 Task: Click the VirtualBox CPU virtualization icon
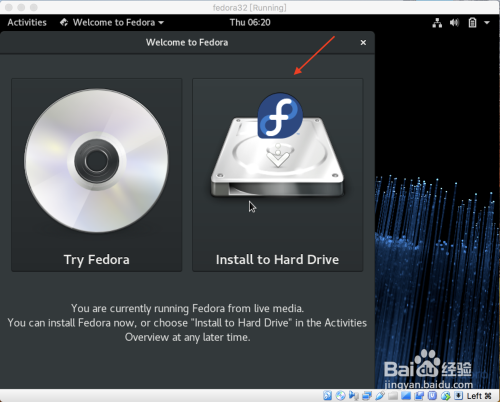click(432, 395)
